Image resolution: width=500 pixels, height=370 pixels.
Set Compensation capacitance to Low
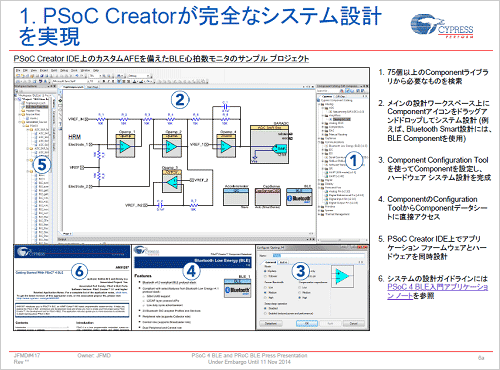point(300,287)
